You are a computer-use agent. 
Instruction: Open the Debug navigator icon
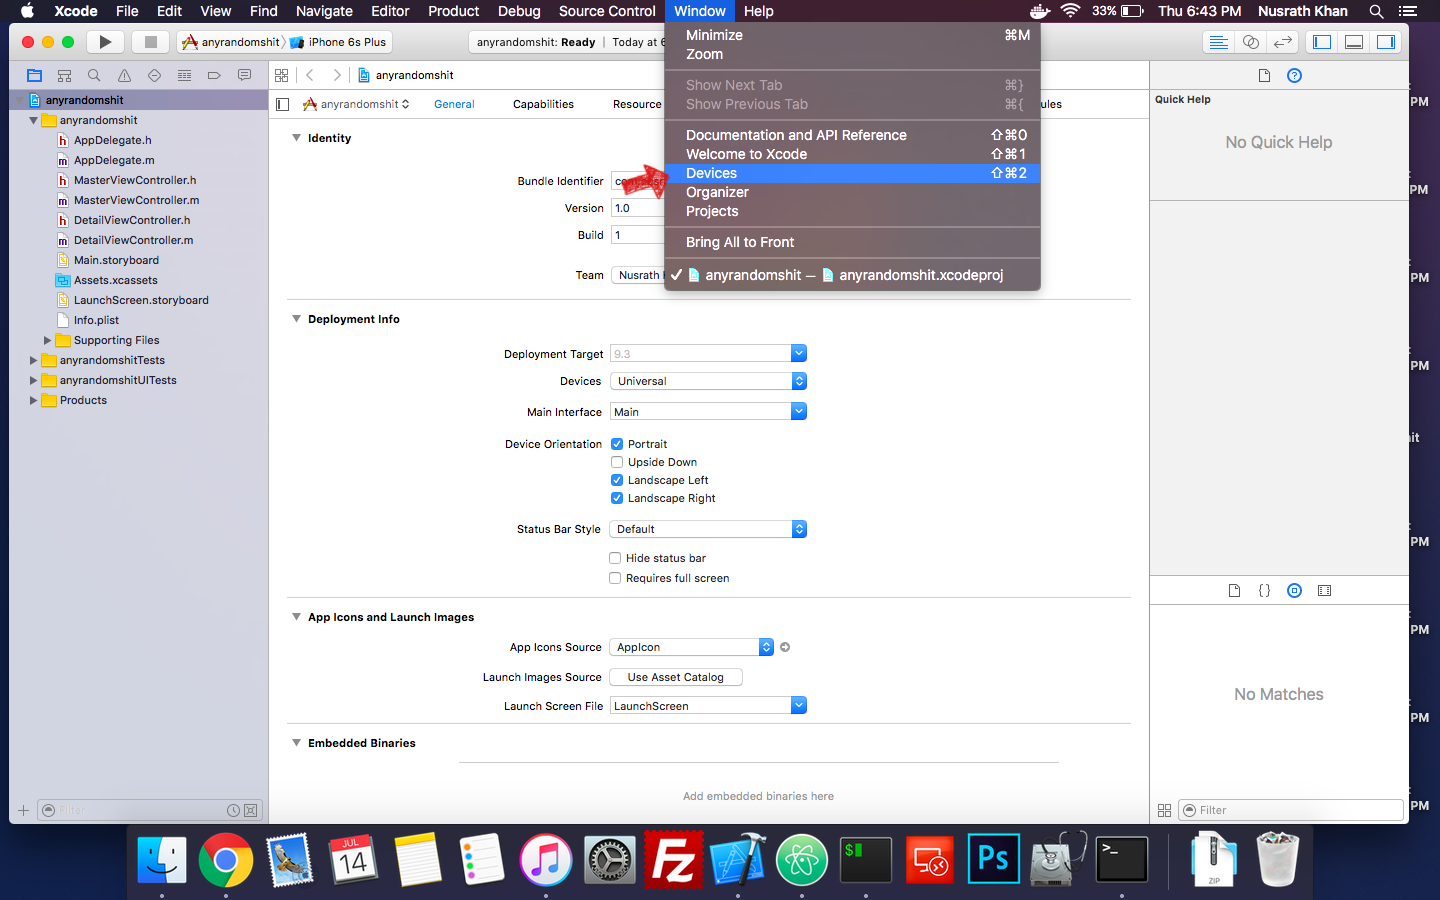point(184,75)
